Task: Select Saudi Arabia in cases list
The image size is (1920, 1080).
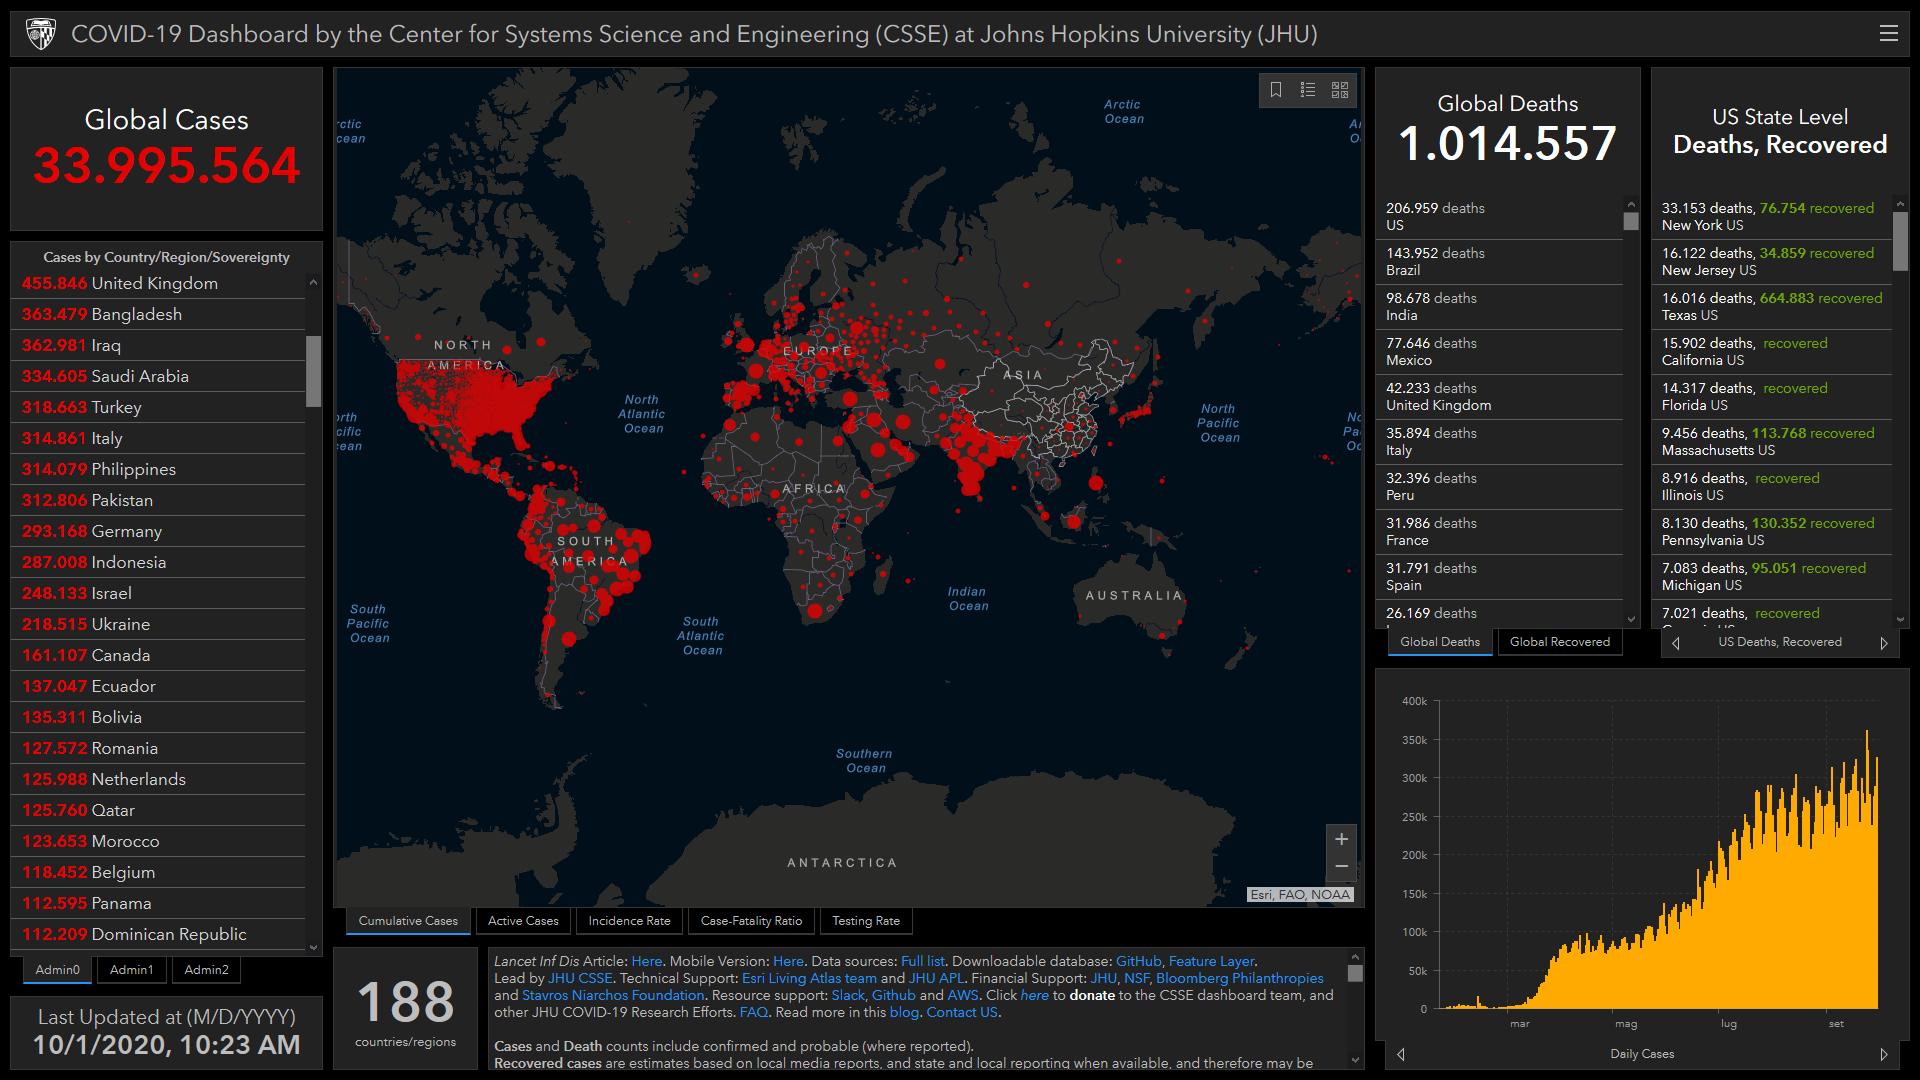Action: tap(158, 377)
